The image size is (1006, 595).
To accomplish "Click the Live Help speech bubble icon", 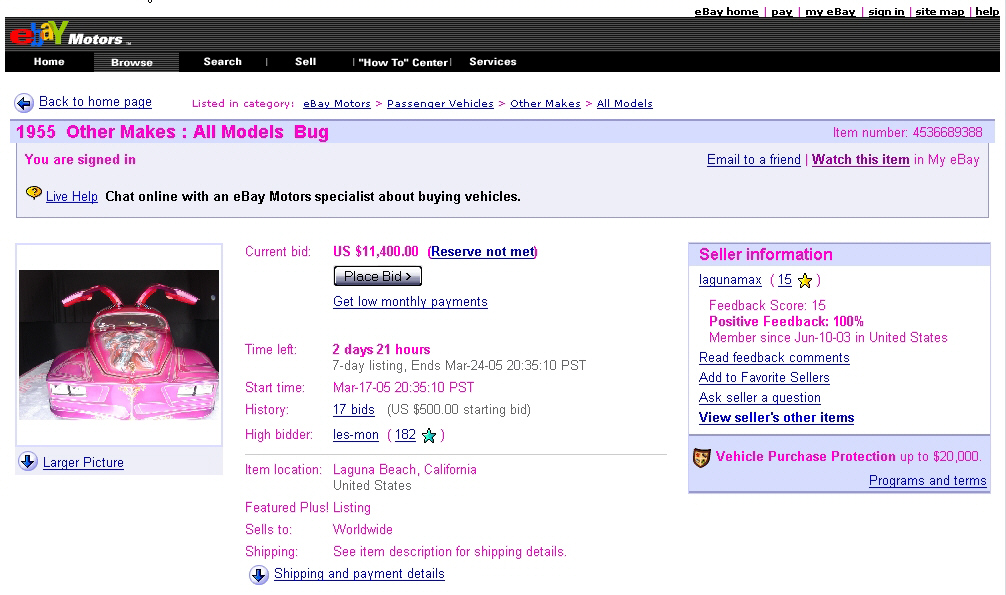I will 34,193.
